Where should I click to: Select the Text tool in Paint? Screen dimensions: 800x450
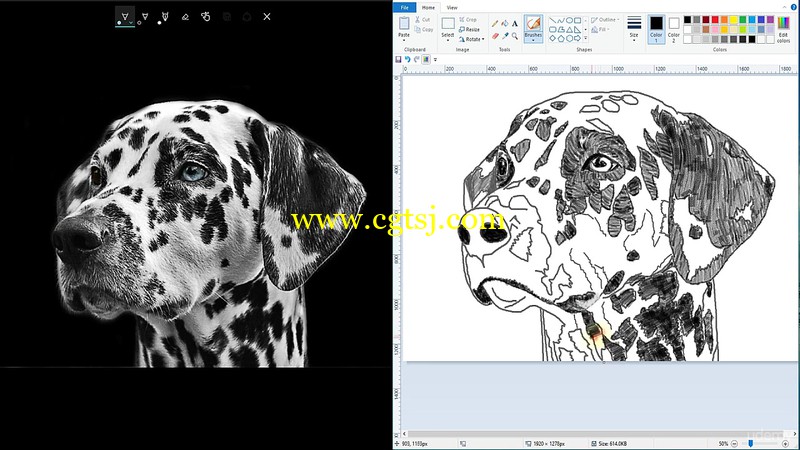(515, 23)
